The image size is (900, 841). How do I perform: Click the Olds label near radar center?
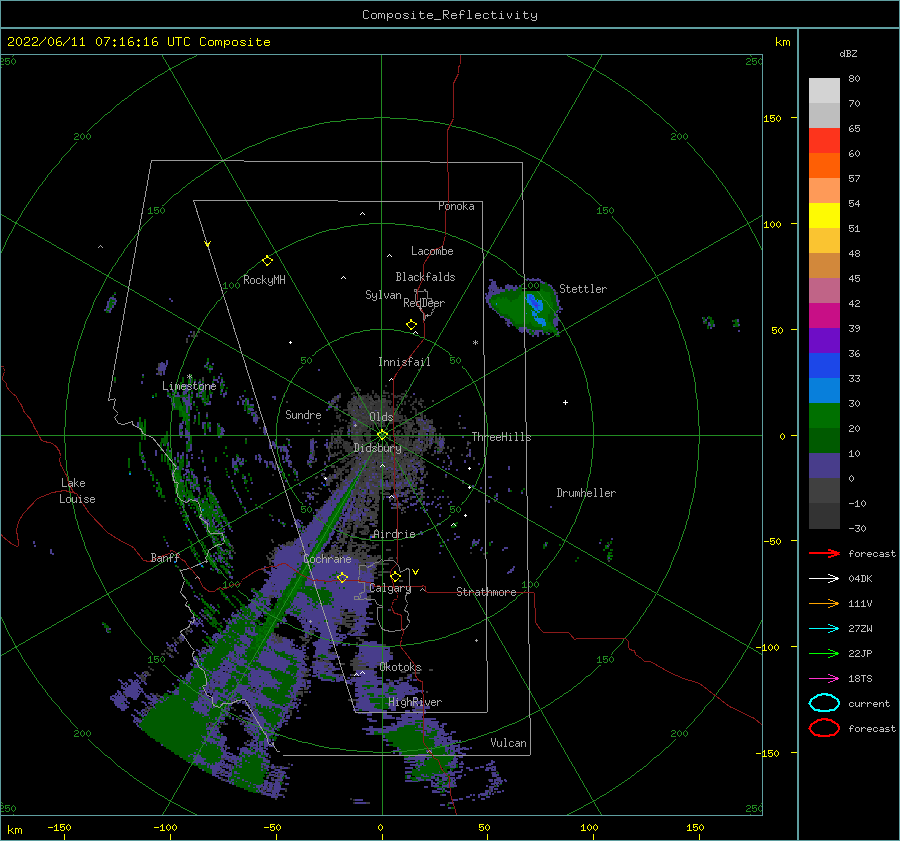tap(381, 417)
